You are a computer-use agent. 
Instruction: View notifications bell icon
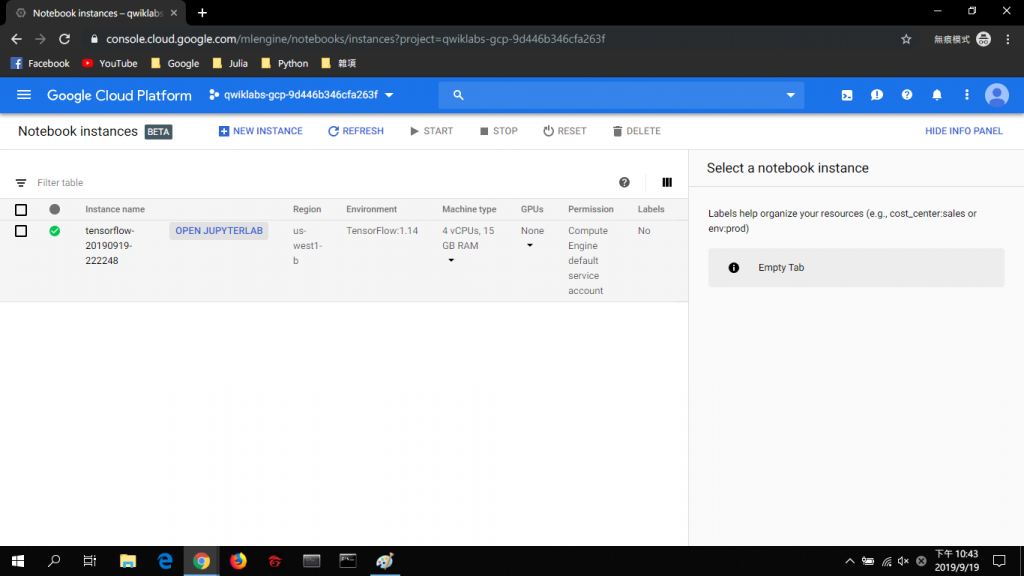coord(936,95)
